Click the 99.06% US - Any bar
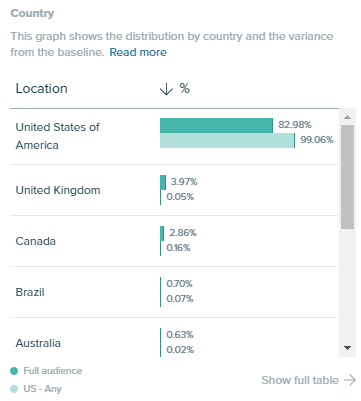The image size is (361, 401). (227, 140)
